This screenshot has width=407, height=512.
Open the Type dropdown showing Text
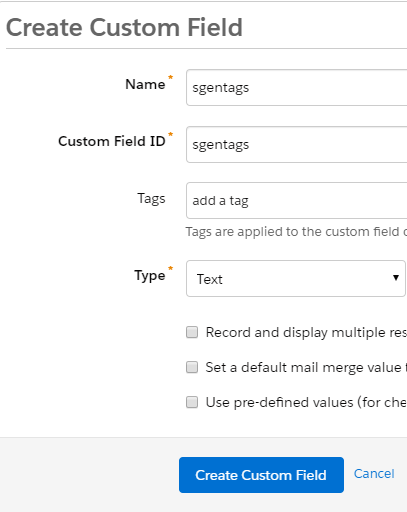(x=296, y=279)
